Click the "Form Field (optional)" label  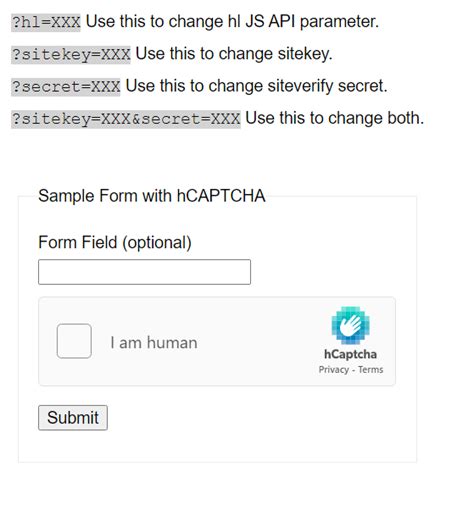point(115,242)
